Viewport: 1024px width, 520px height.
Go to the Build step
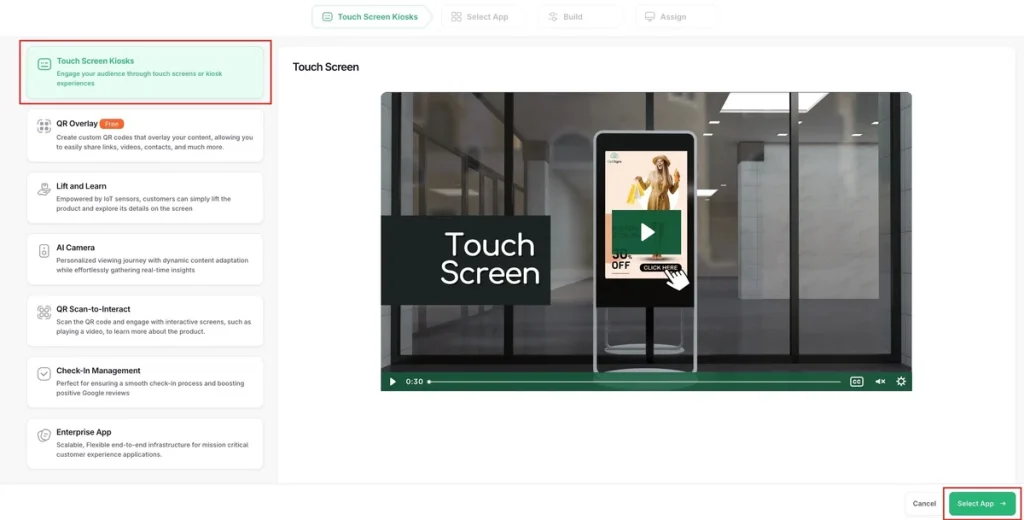point(565,17)
